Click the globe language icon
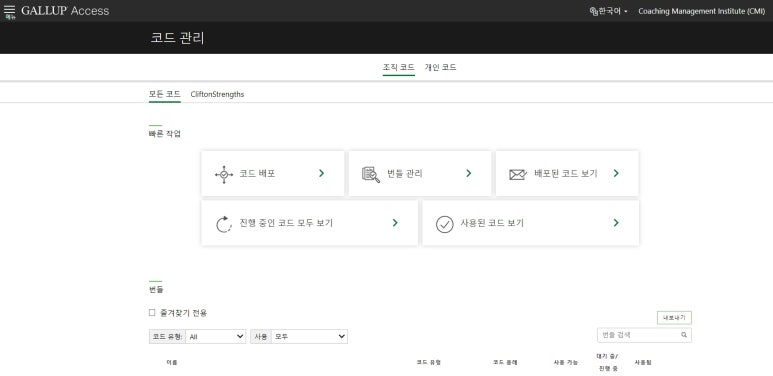This screenshot has width=773, height=376. [594, 11]
